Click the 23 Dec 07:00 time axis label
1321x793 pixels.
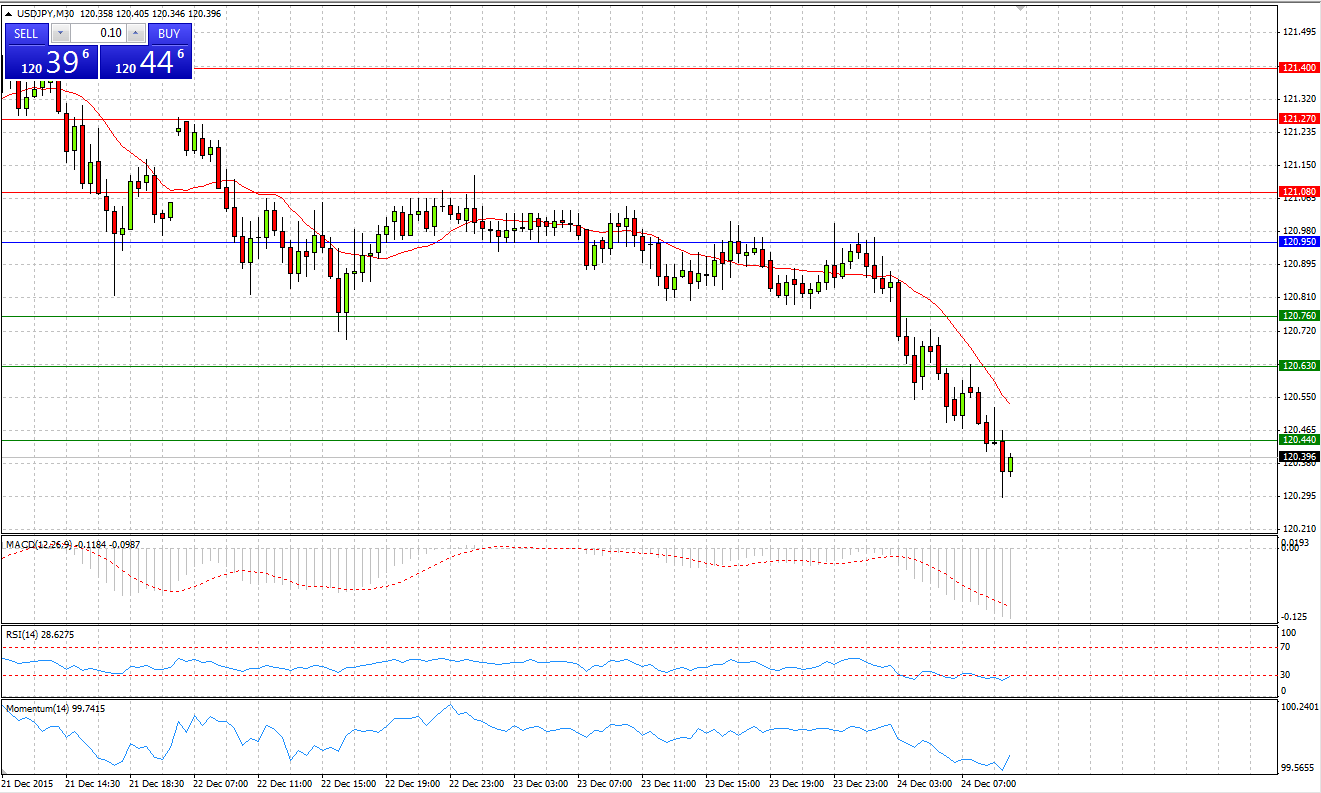[603, 784]
